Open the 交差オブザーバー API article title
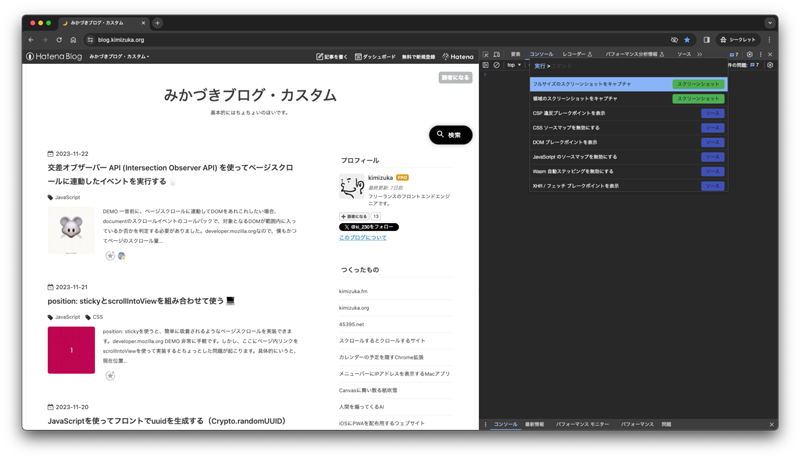The width and height of the screenshot is (800, 459). [170, 174]
